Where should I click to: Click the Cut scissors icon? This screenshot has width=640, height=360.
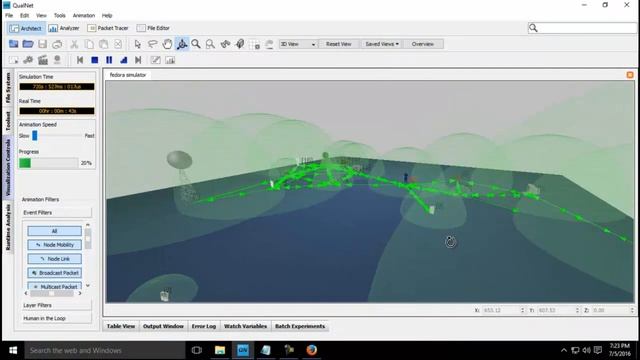(x=74, y=44)
